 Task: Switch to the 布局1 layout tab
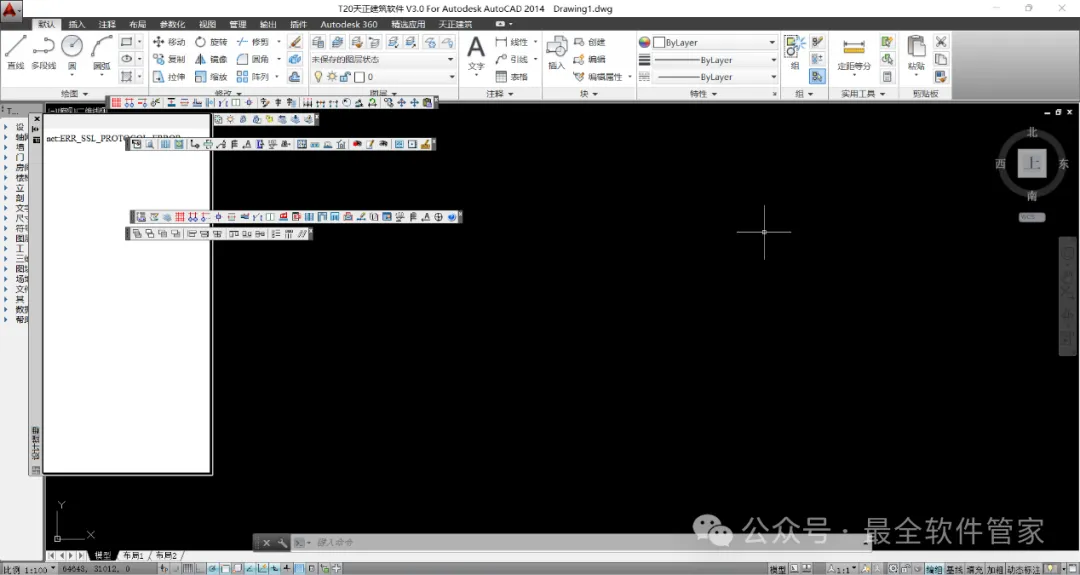(x=133, y=555)
